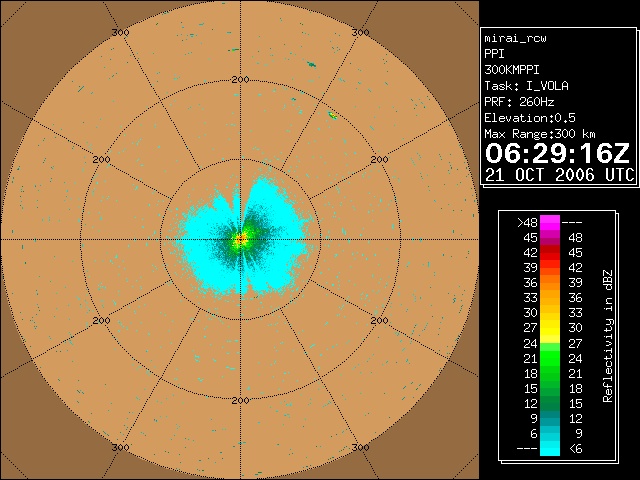Click the 300 range label at upper right
Image resolution: width=640 pixels, height=480 pixels.
(360, 33)
